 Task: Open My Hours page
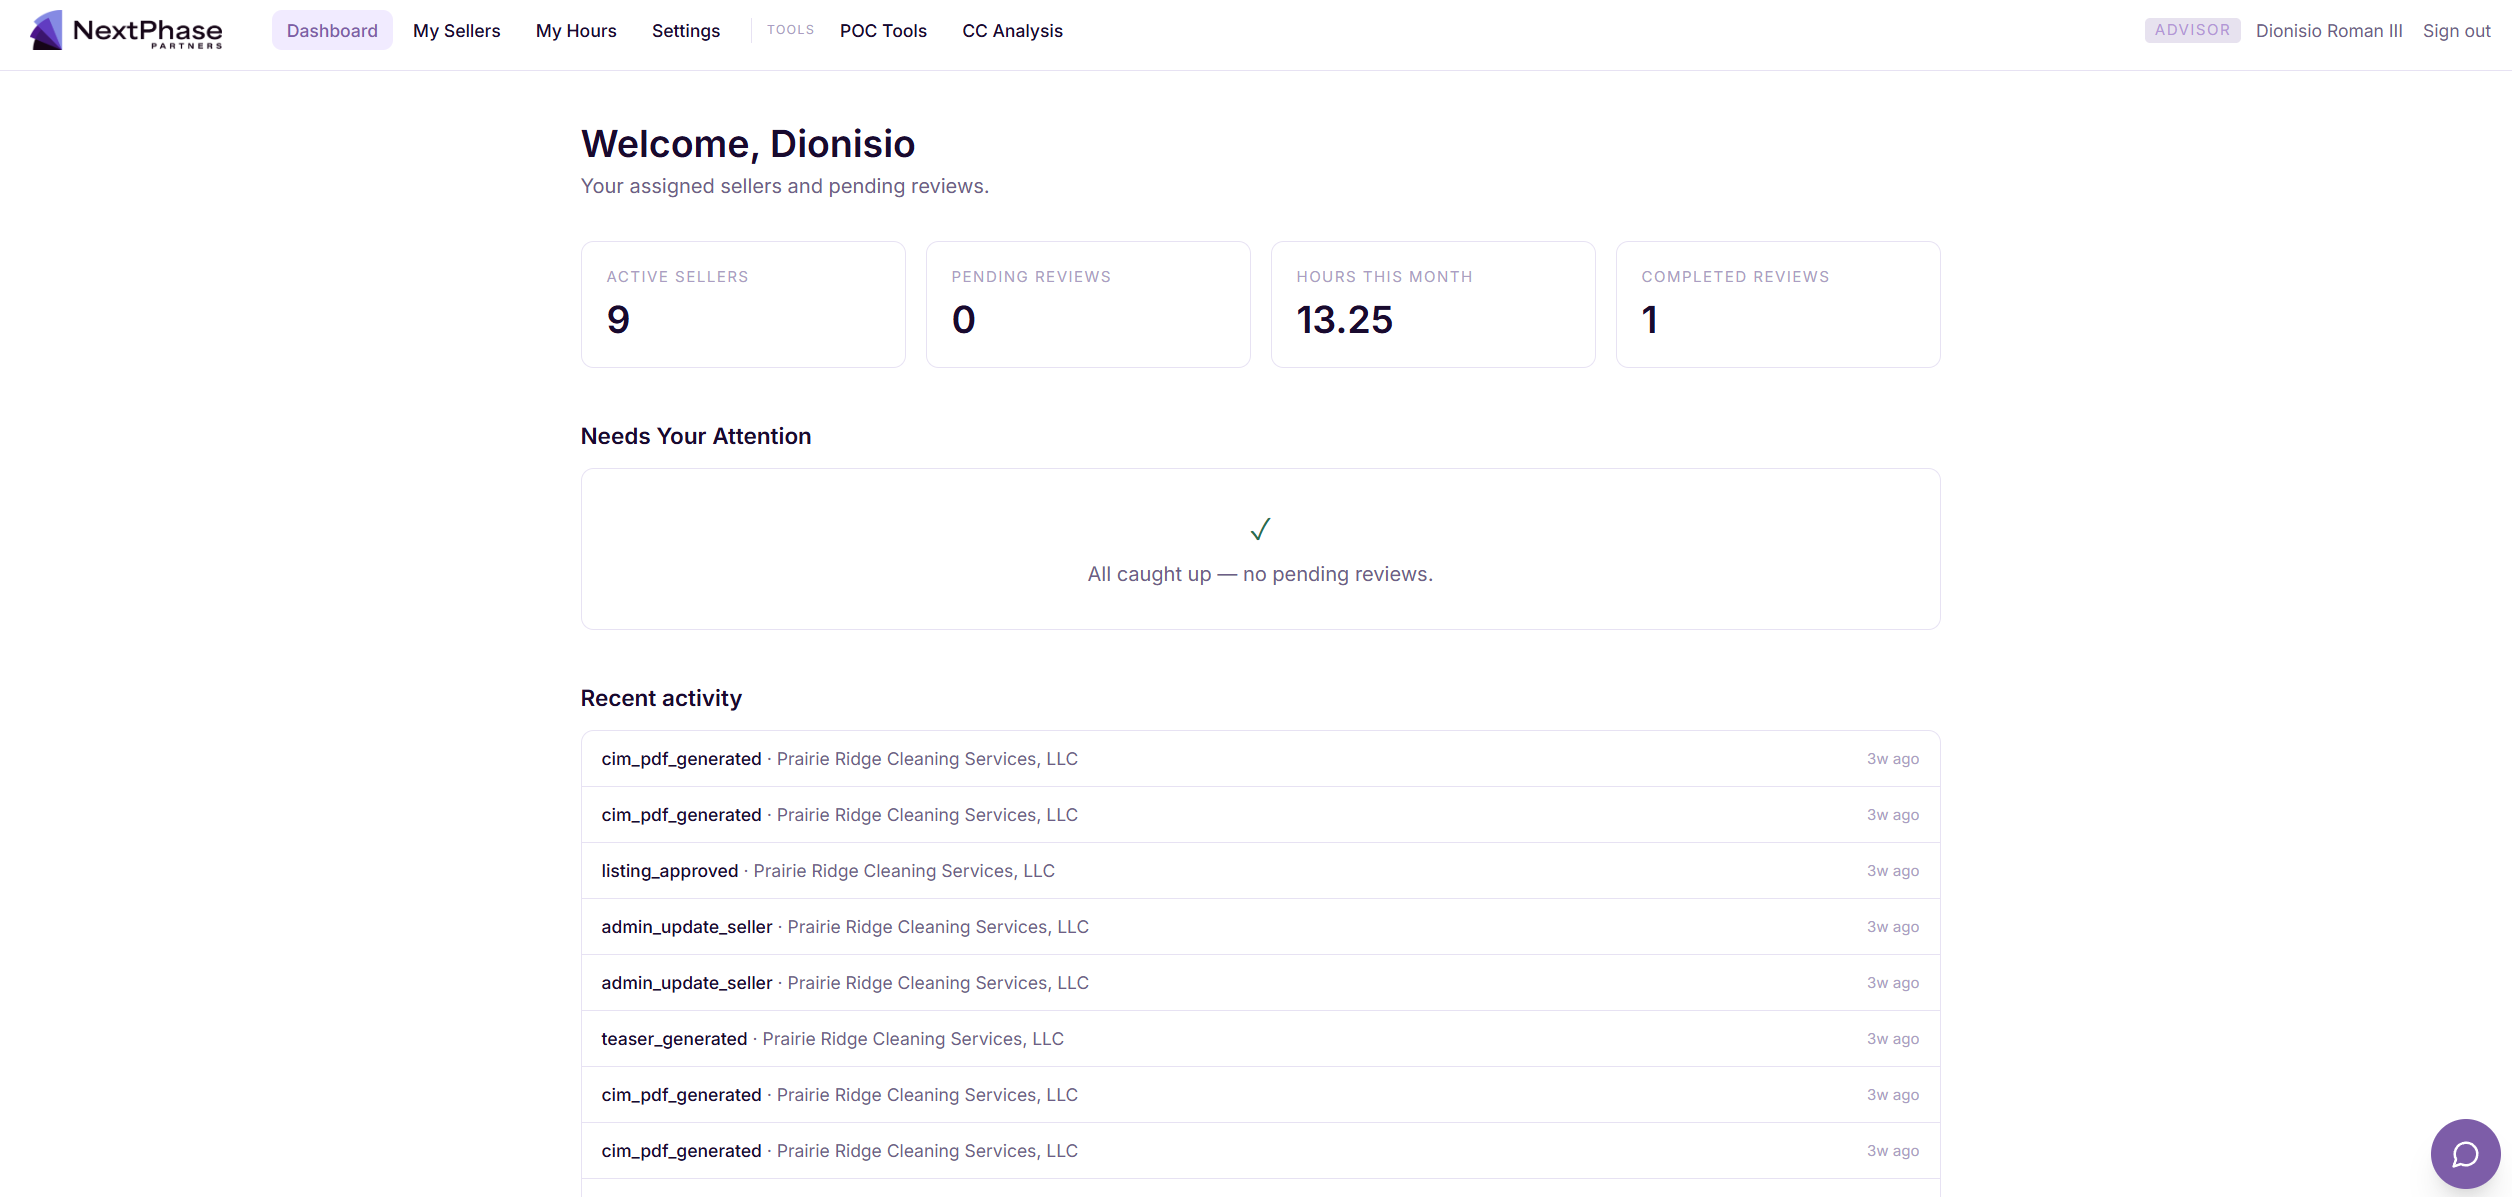tap(576, 31)
